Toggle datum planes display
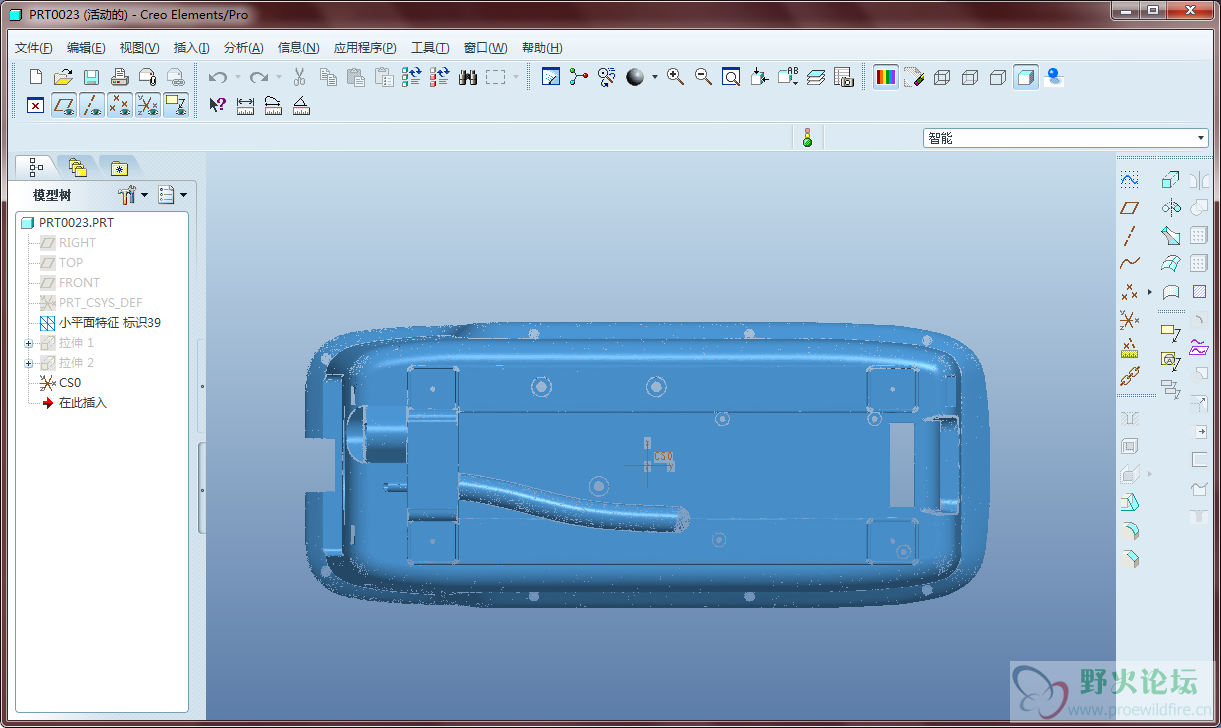 click(x=64, y=105)
